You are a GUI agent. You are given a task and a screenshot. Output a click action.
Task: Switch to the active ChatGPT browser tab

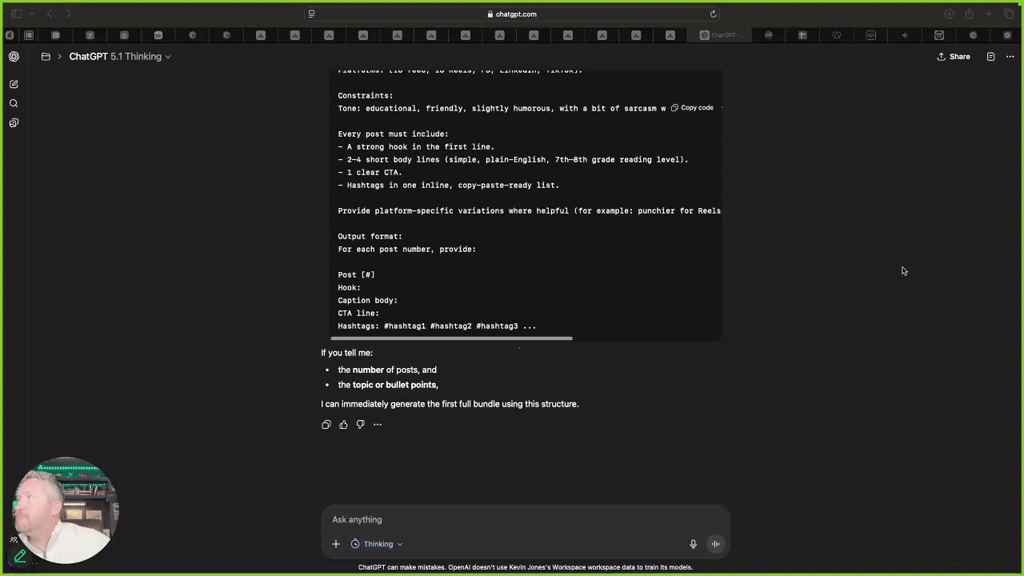[x=720, y=35]
